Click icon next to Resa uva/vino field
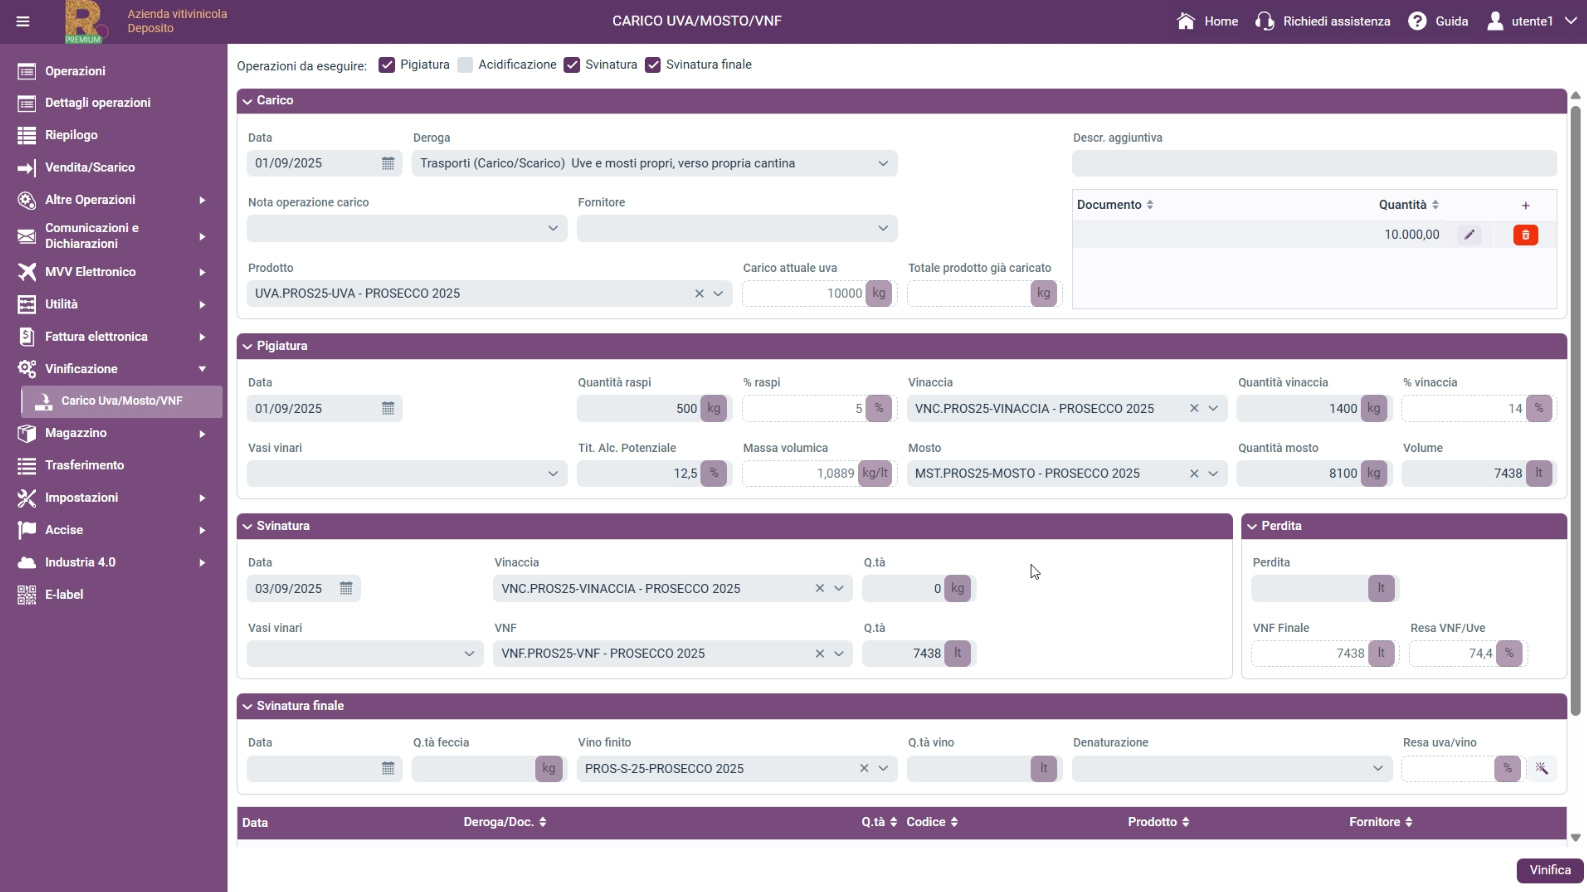 [1541, 768]
